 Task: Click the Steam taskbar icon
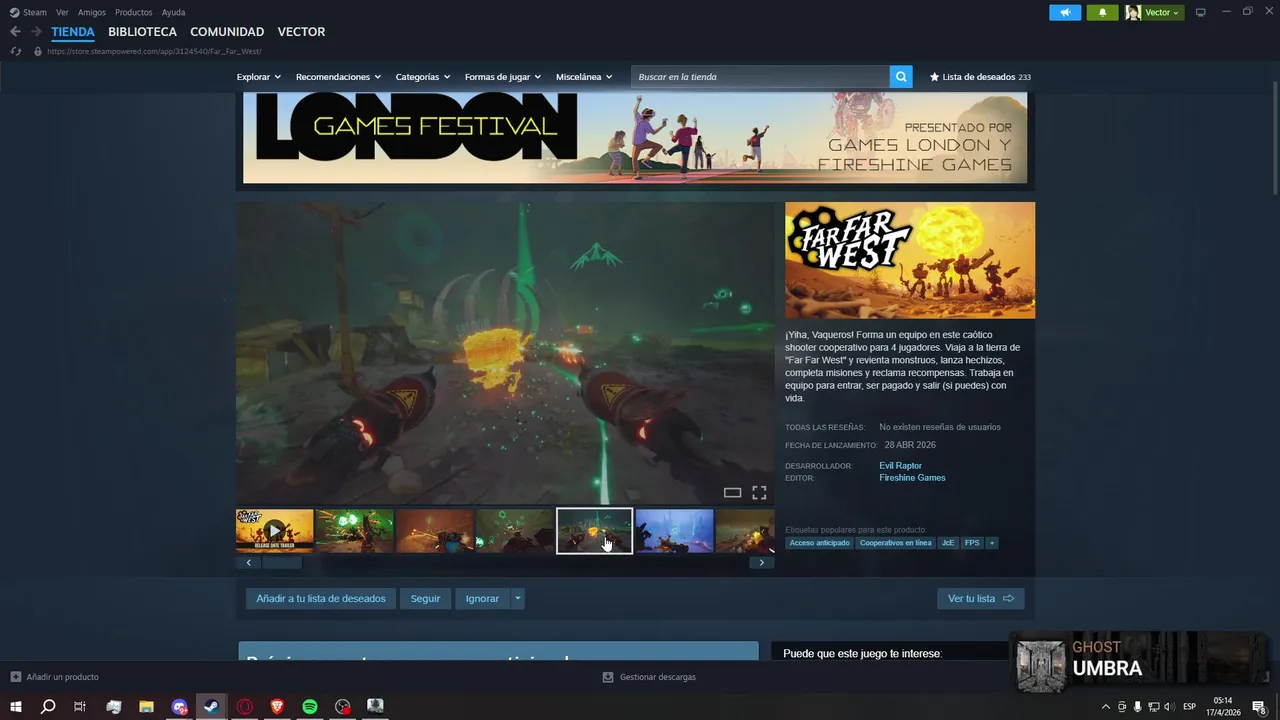tap(211, 706)
